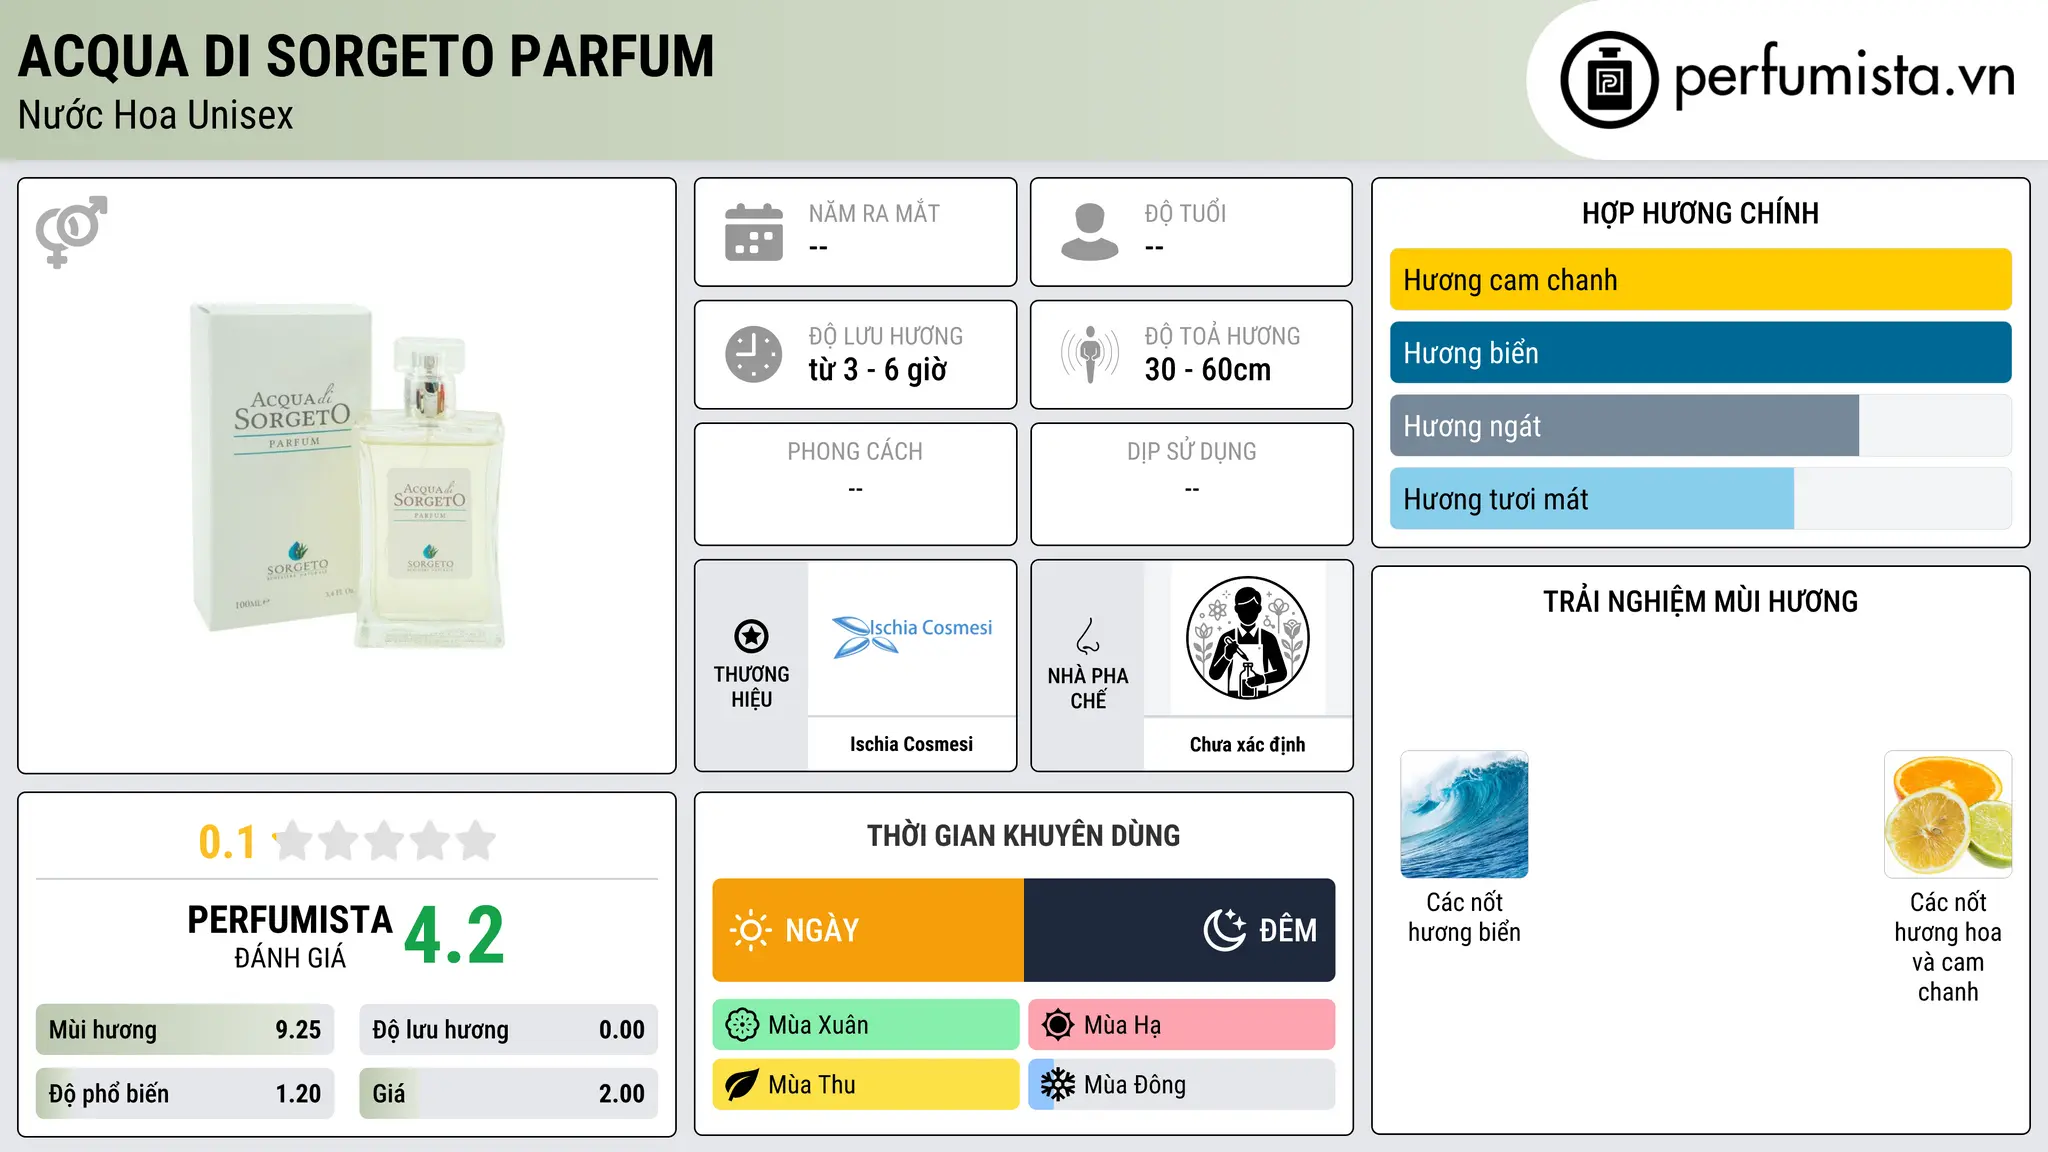Click the Hương tươi mát accord bar

click(x=1700, y=499)
